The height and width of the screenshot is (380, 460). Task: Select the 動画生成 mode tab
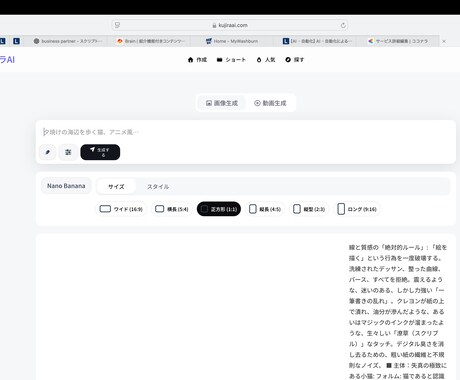pos(270,103)
